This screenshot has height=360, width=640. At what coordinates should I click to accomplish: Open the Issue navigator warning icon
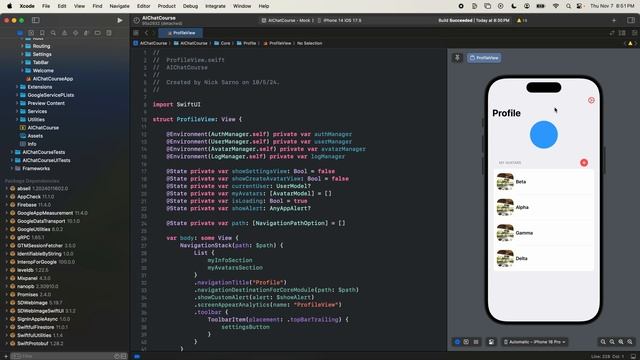(64, 33)
